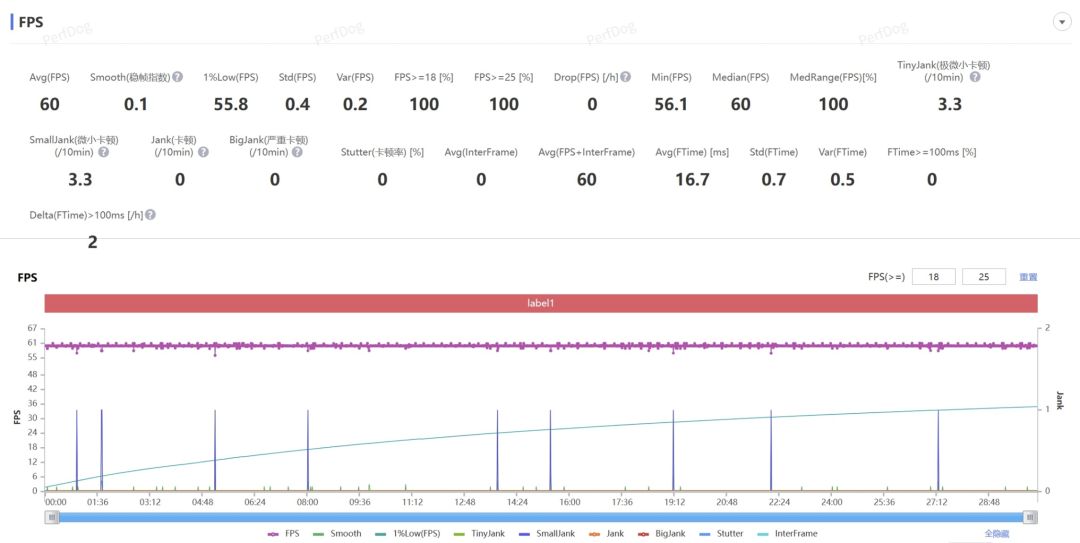Click SmallJank question mark icon
1080x543 pixels.
point(103,152)
